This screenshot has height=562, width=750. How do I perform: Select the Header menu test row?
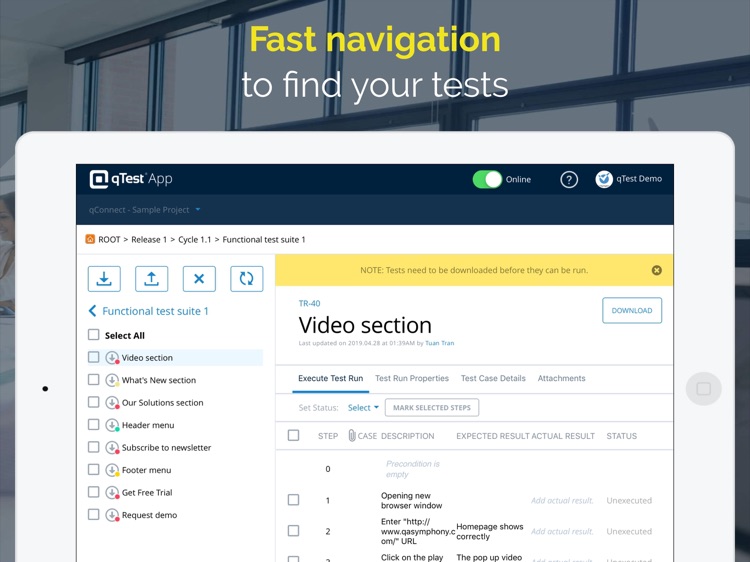coord(175,425)
